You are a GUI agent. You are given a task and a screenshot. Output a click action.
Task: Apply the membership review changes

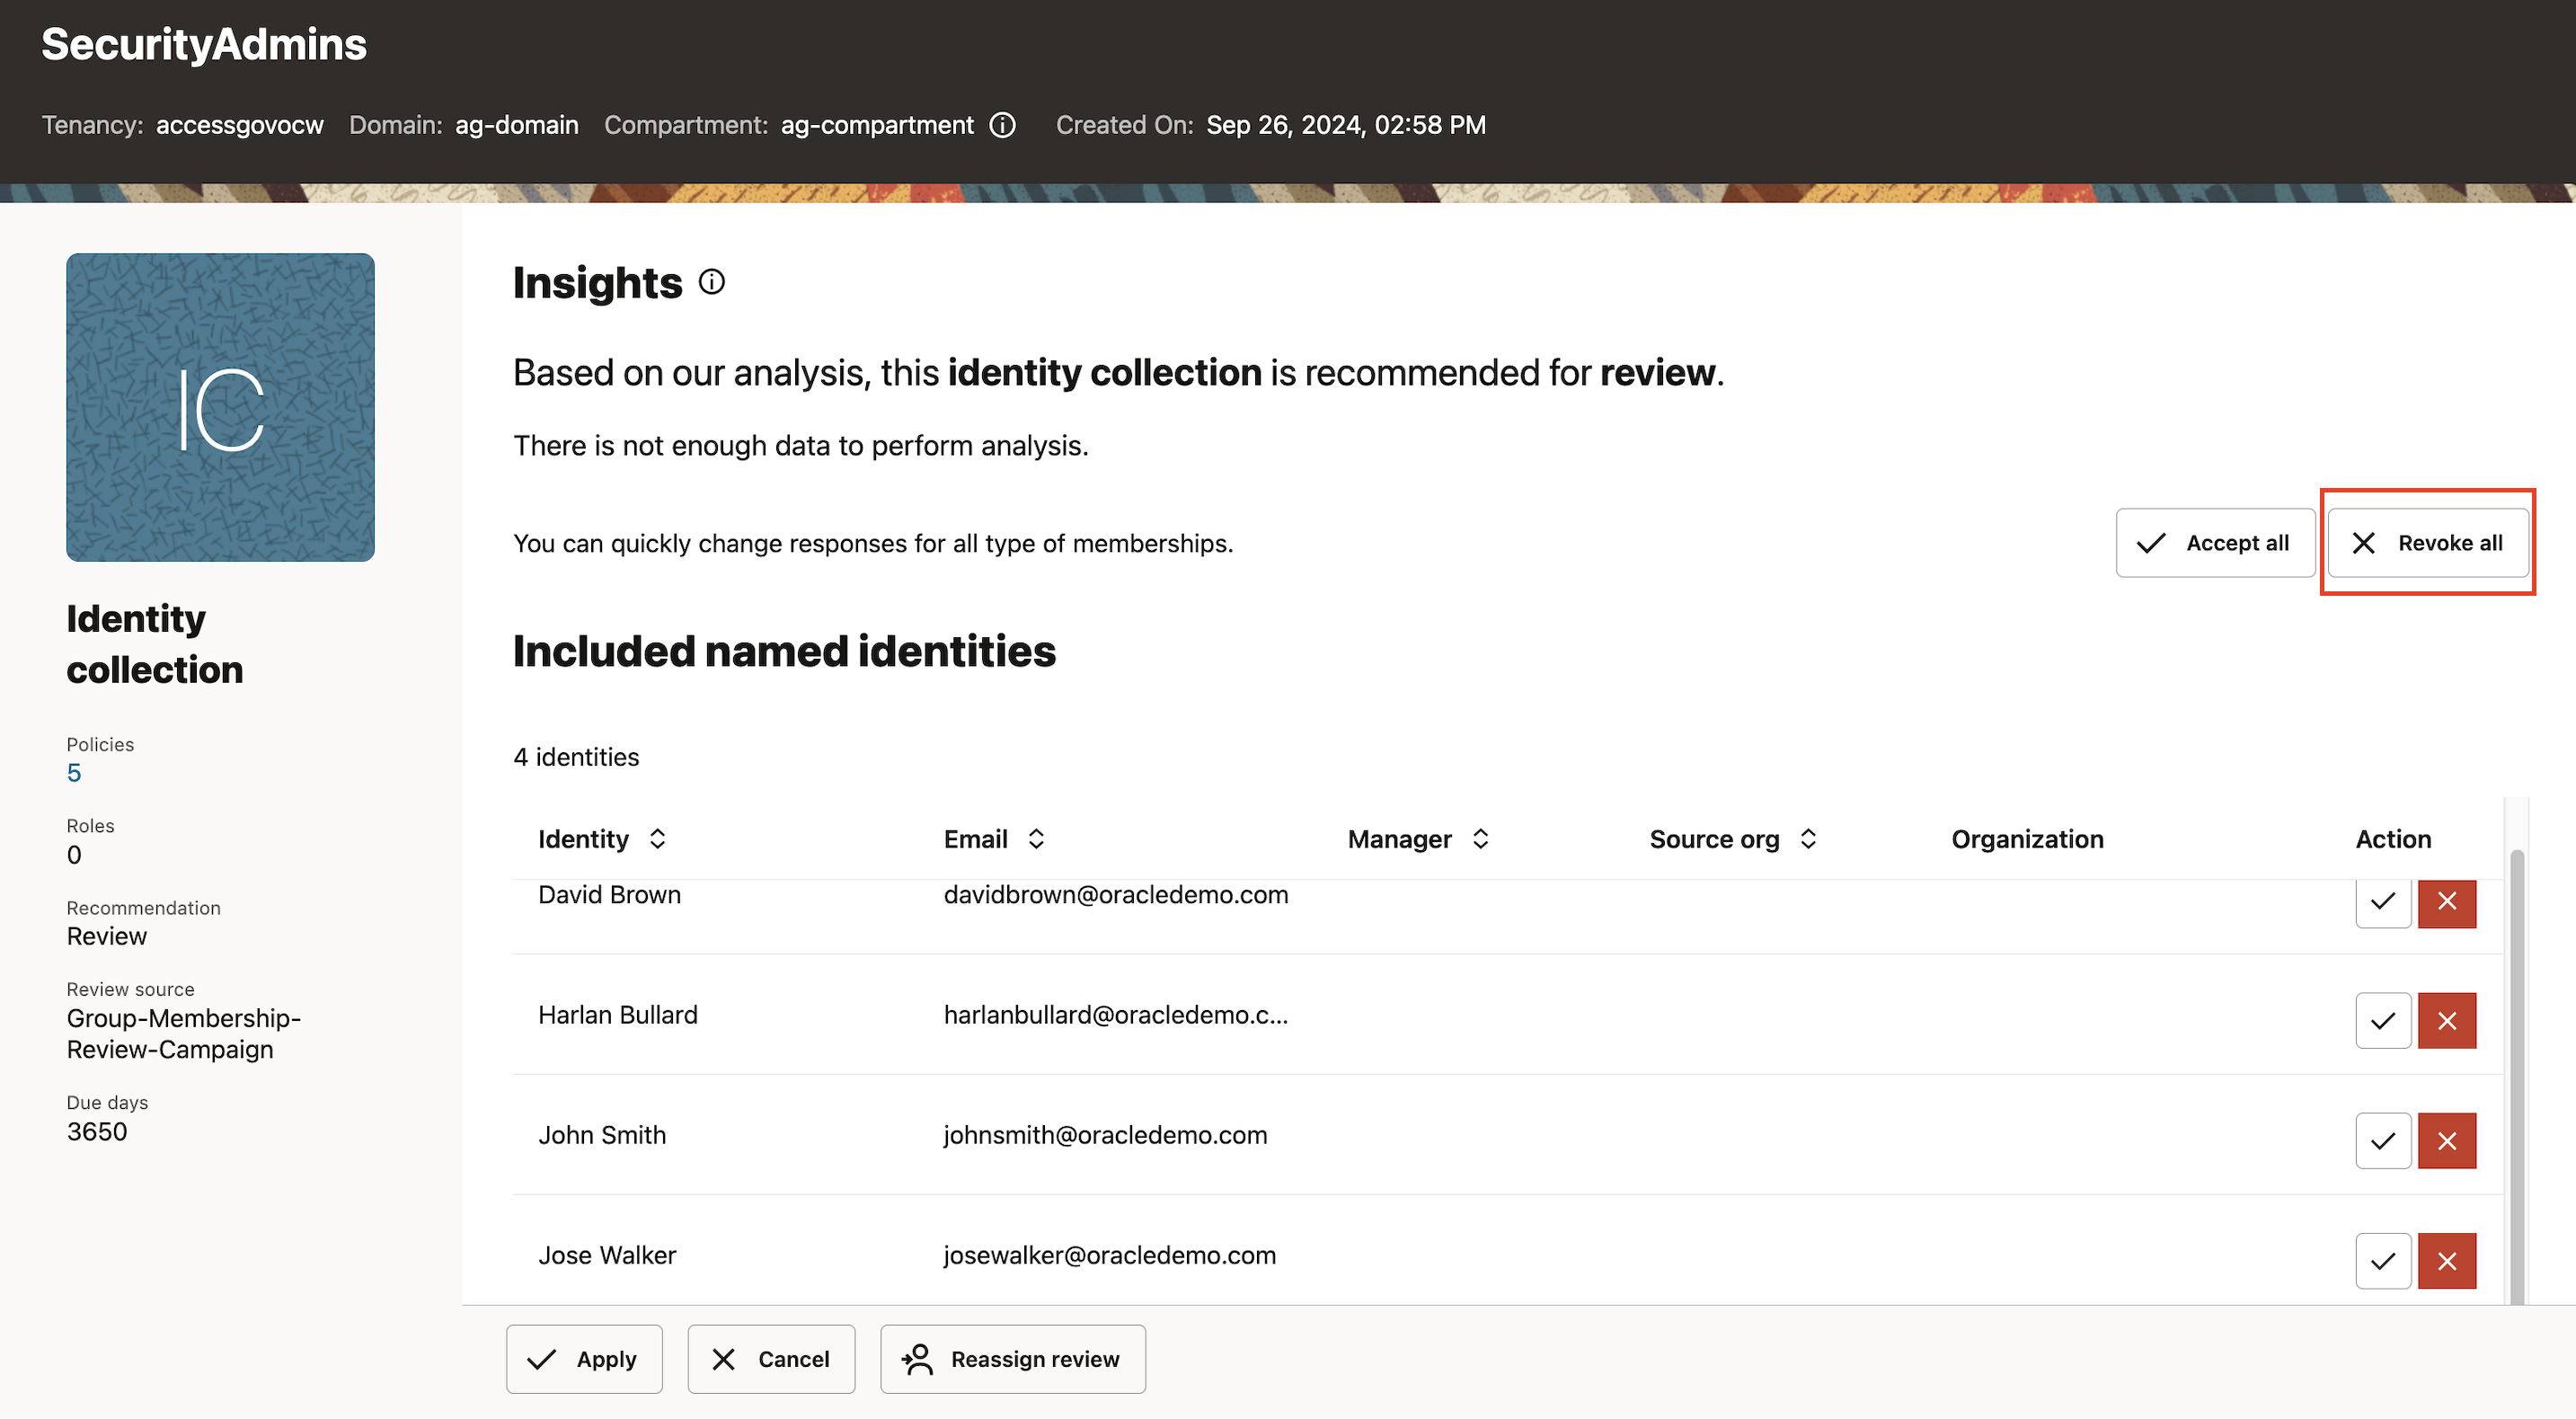(x=584, y=1359)
